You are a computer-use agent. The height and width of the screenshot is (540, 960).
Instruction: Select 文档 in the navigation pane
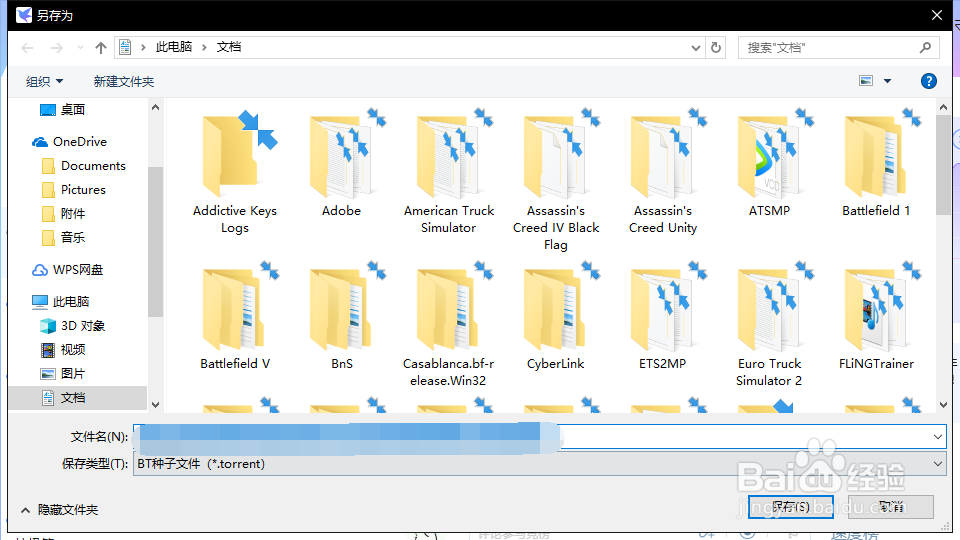[78, 397]
